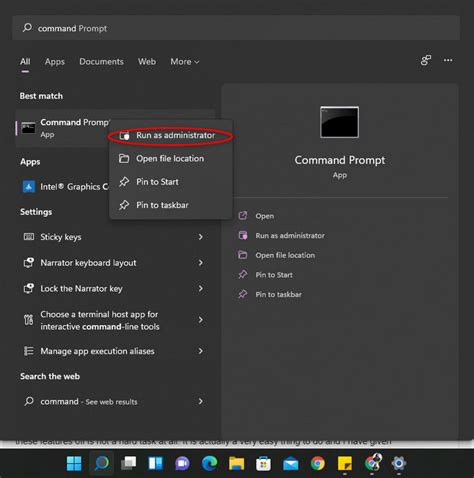474x478 pixels.
Task: Choose Pin to taskbar in context menu
Action: click(x=171, y=205)
